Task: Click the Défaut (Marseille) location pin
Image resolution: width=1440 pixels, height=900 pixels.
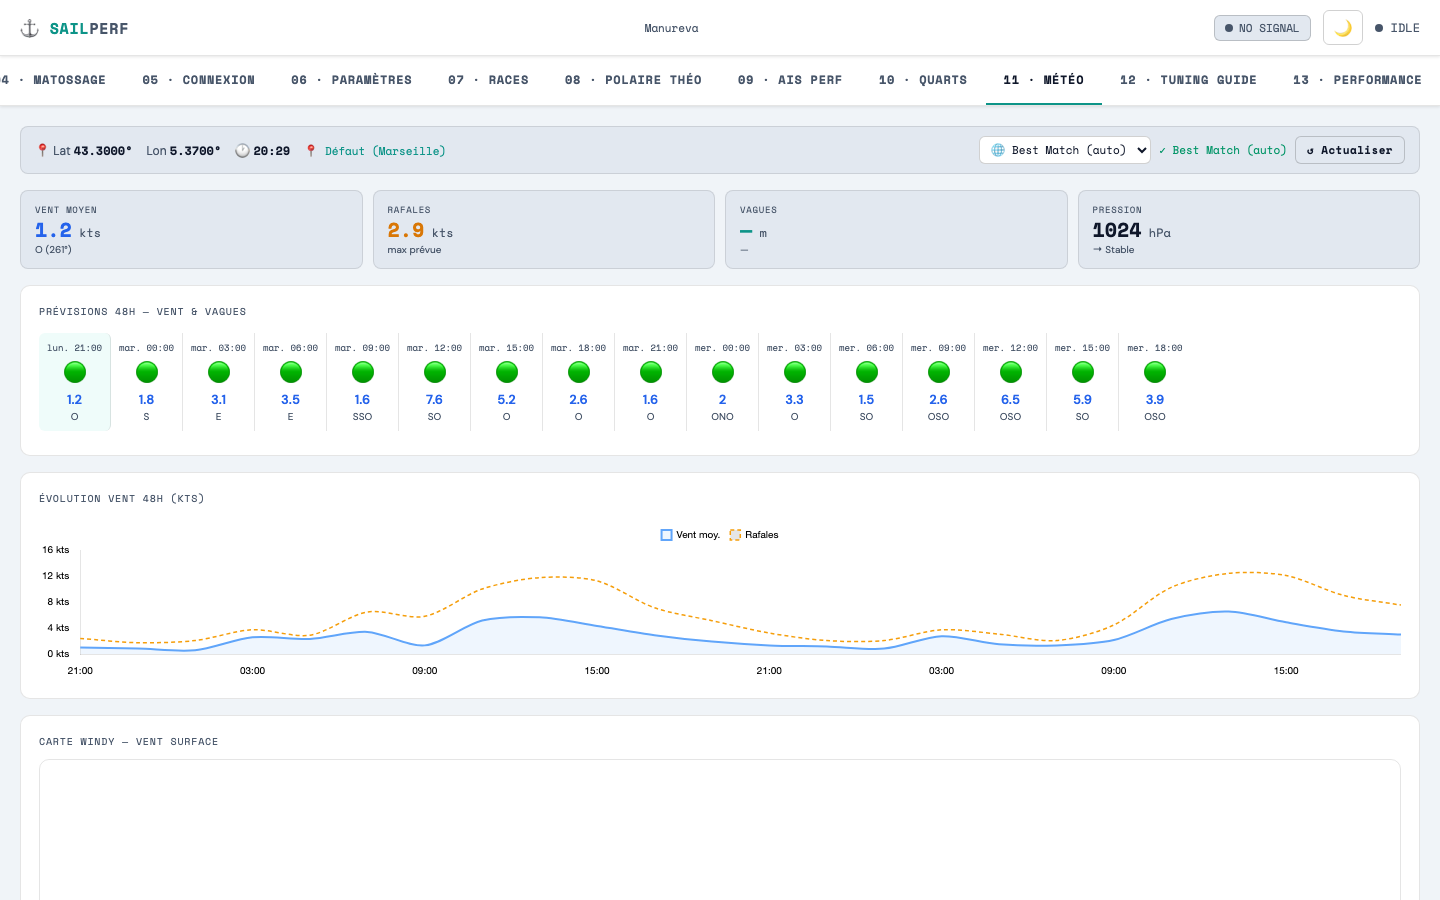Action: (x=311, y=150)
